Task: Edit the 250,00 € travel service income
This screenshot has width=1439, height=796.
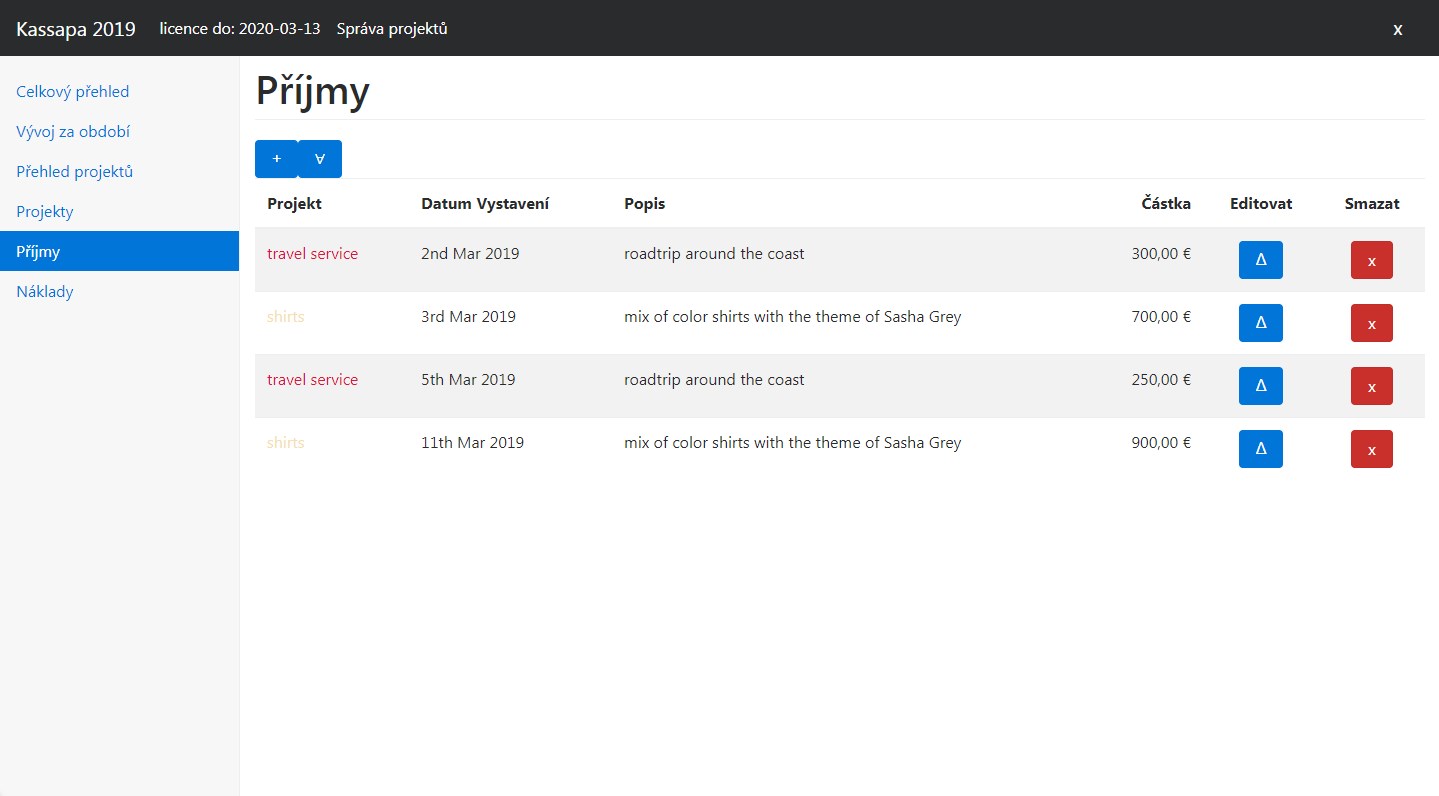Action: pos(1260,386)
